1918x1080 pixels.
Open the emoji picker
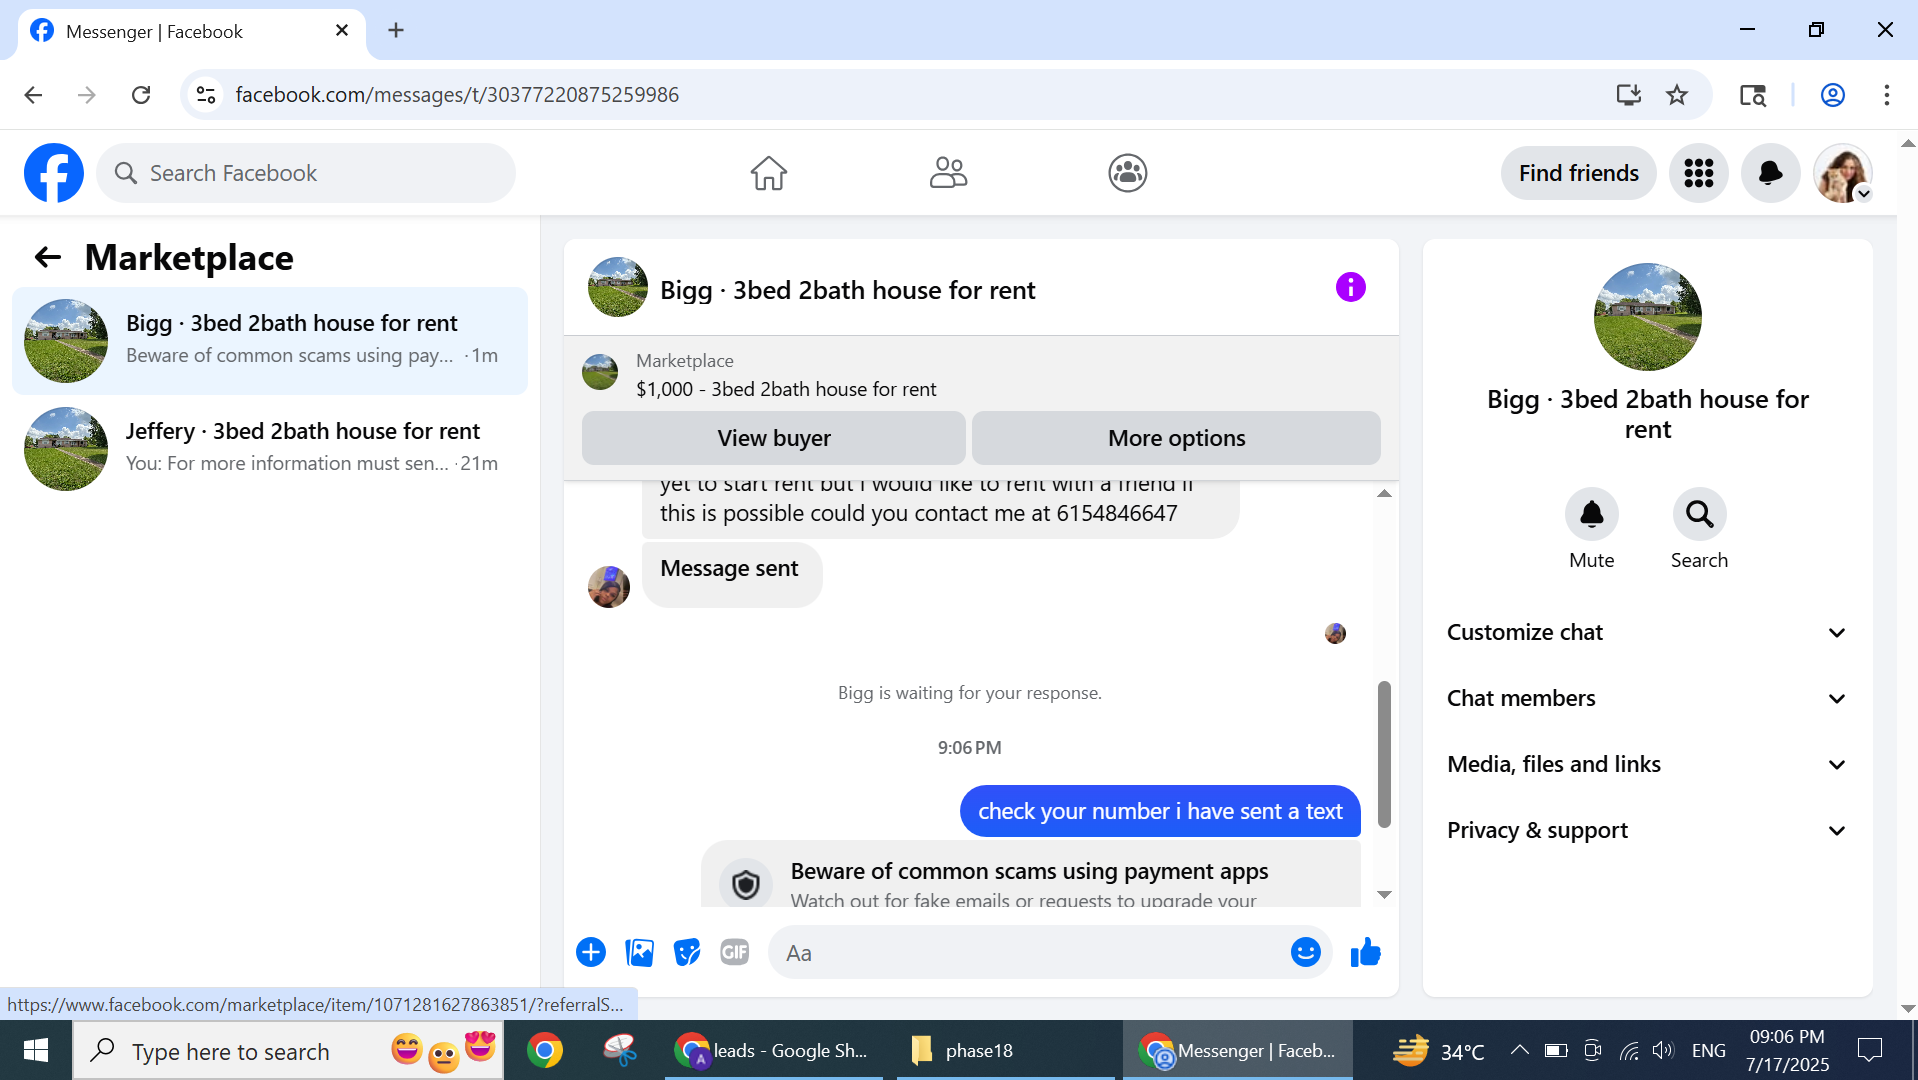point(1306,952)
